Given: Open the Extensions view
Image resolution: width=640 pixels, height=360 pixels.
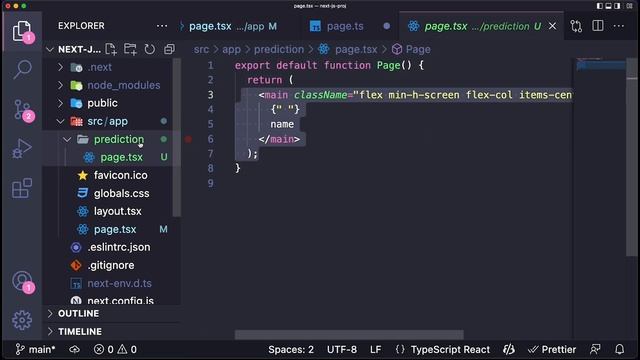Looking at the screenshot, I should click(x=22, y=188).
